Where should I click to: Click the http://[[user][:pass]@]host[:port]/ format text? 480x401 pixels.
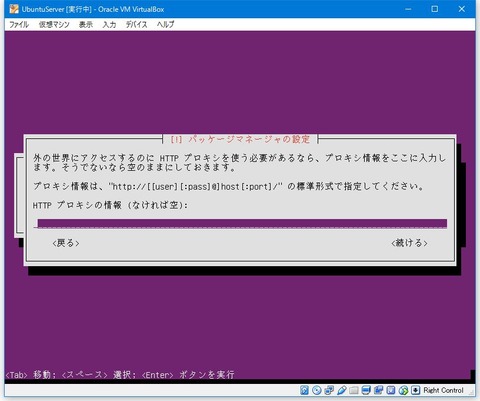[196, 186]
